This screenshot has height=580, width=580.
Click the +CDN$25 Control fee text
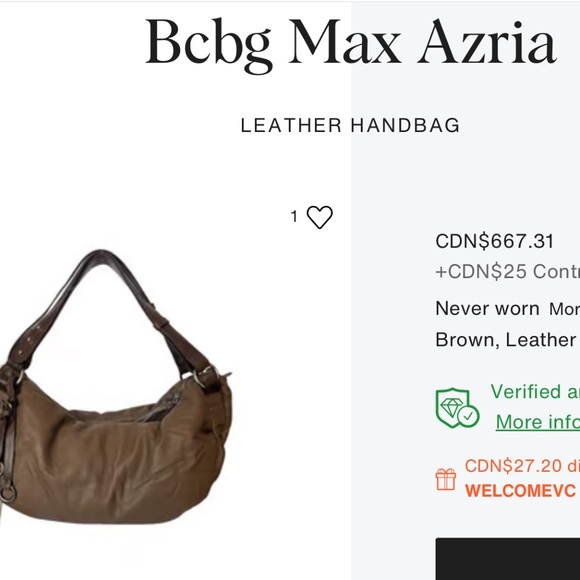pyautogui.click(x=508, y=272)
